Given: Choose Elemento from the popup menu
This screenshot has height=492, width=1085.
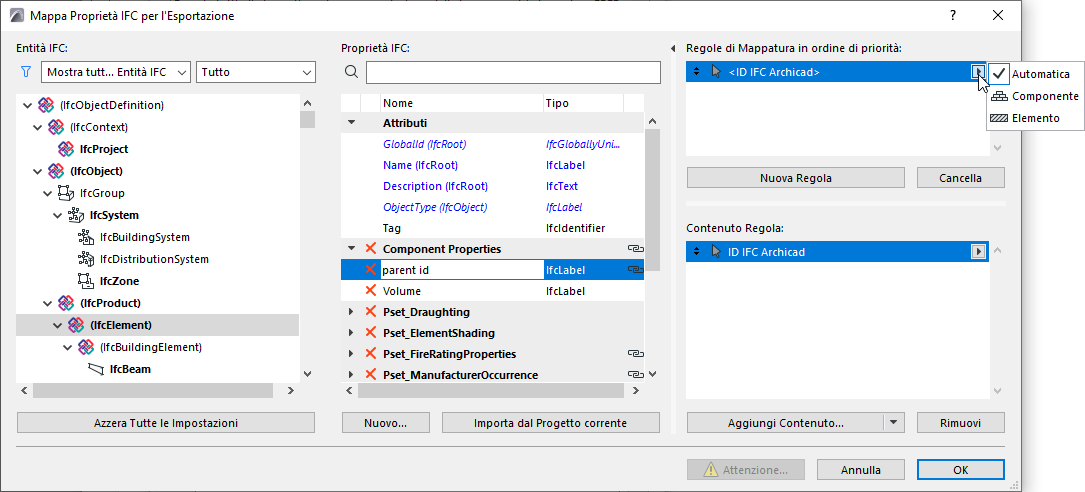Looking at the screenshot, I should [1035, 118].
